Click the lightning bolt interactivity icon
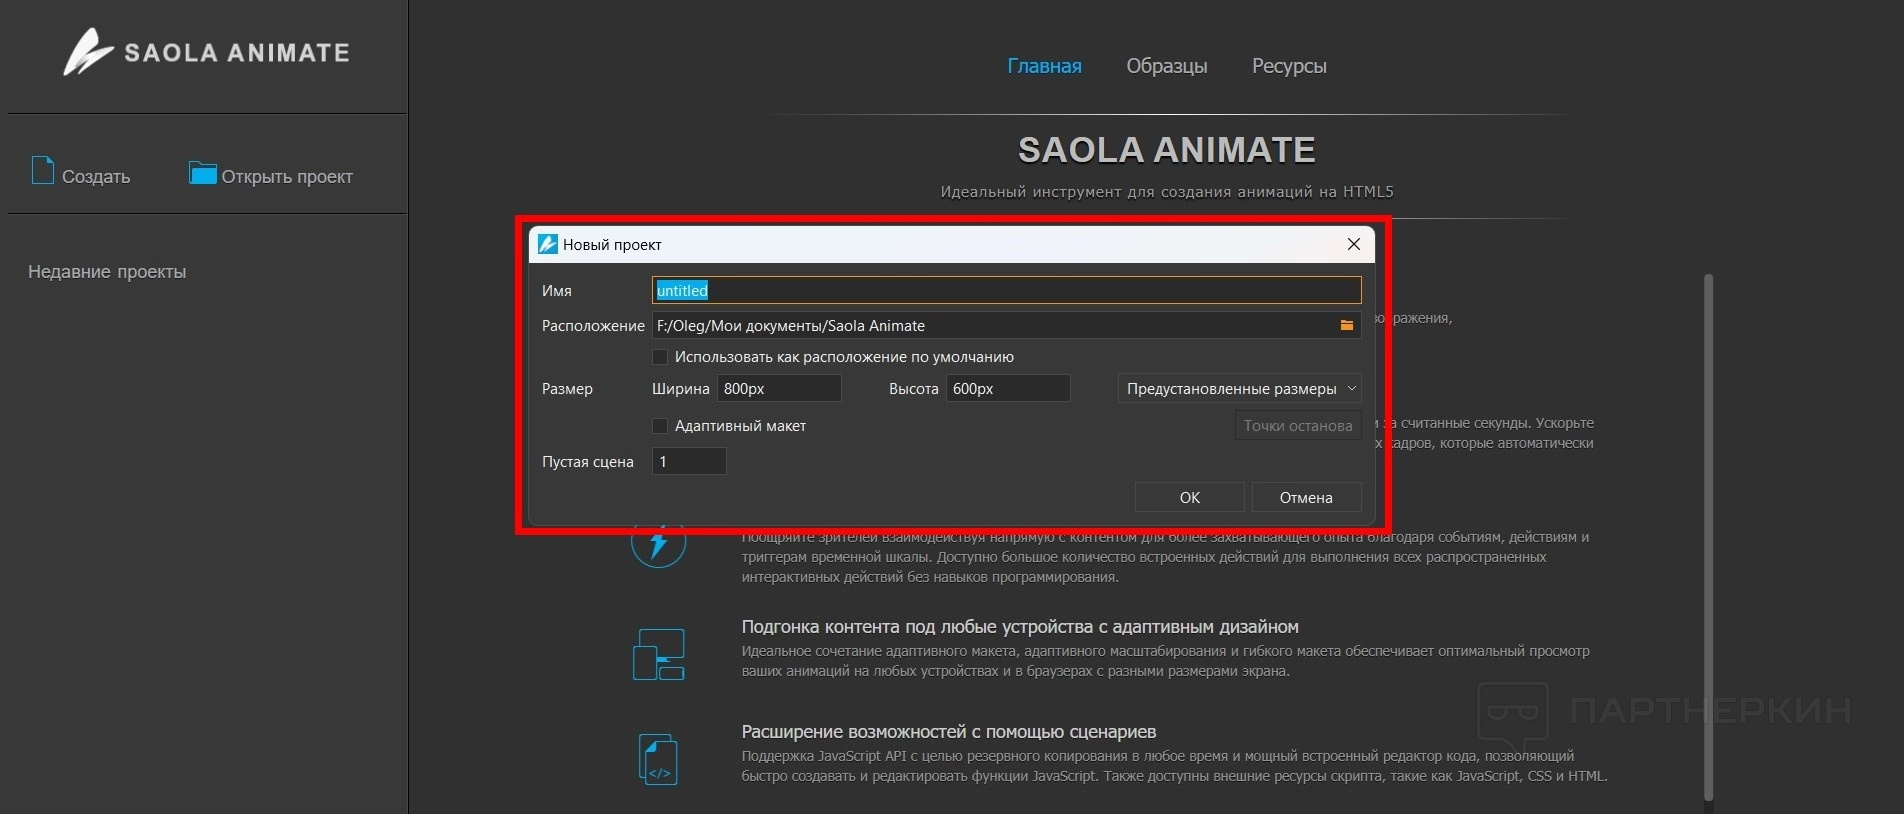Viewport: 1904px width, 814px height. tap(658, 544)
